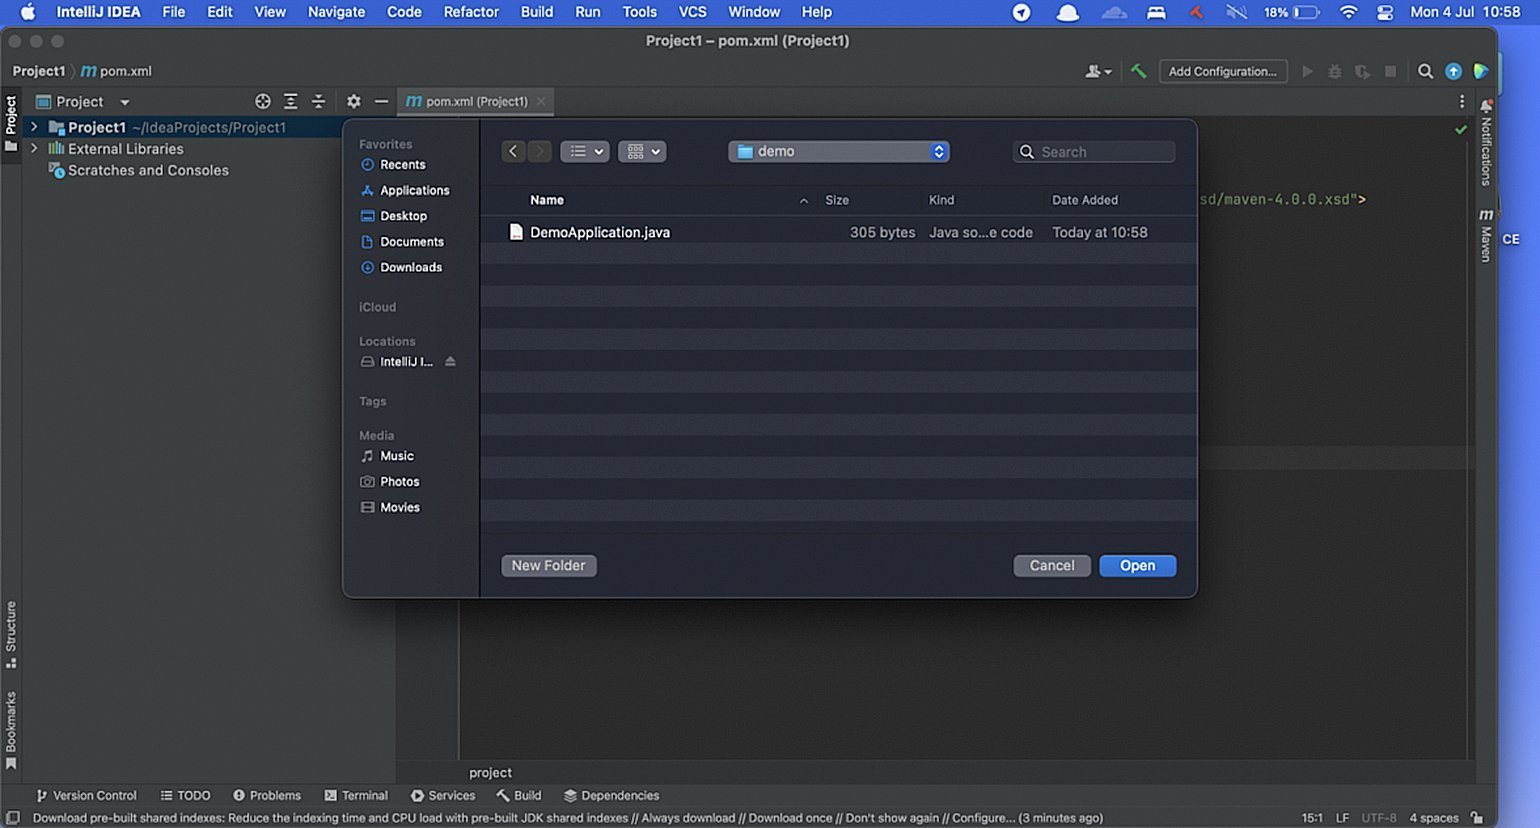Open the list view mode dropdown
Screen dimensions: 1540x828
coord(585,151)
